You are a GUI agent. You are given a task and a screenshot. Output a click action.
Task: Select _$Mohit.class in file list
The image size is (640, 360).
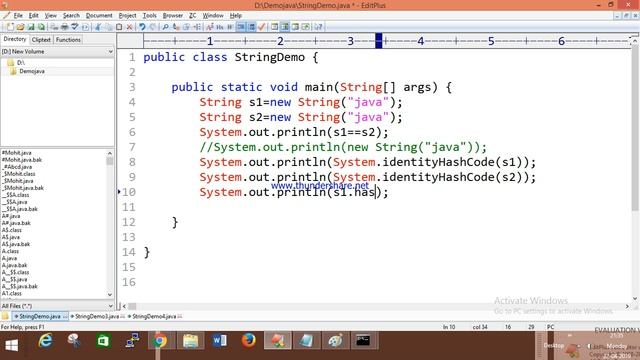pyautogui.click(x=18, y=174)
